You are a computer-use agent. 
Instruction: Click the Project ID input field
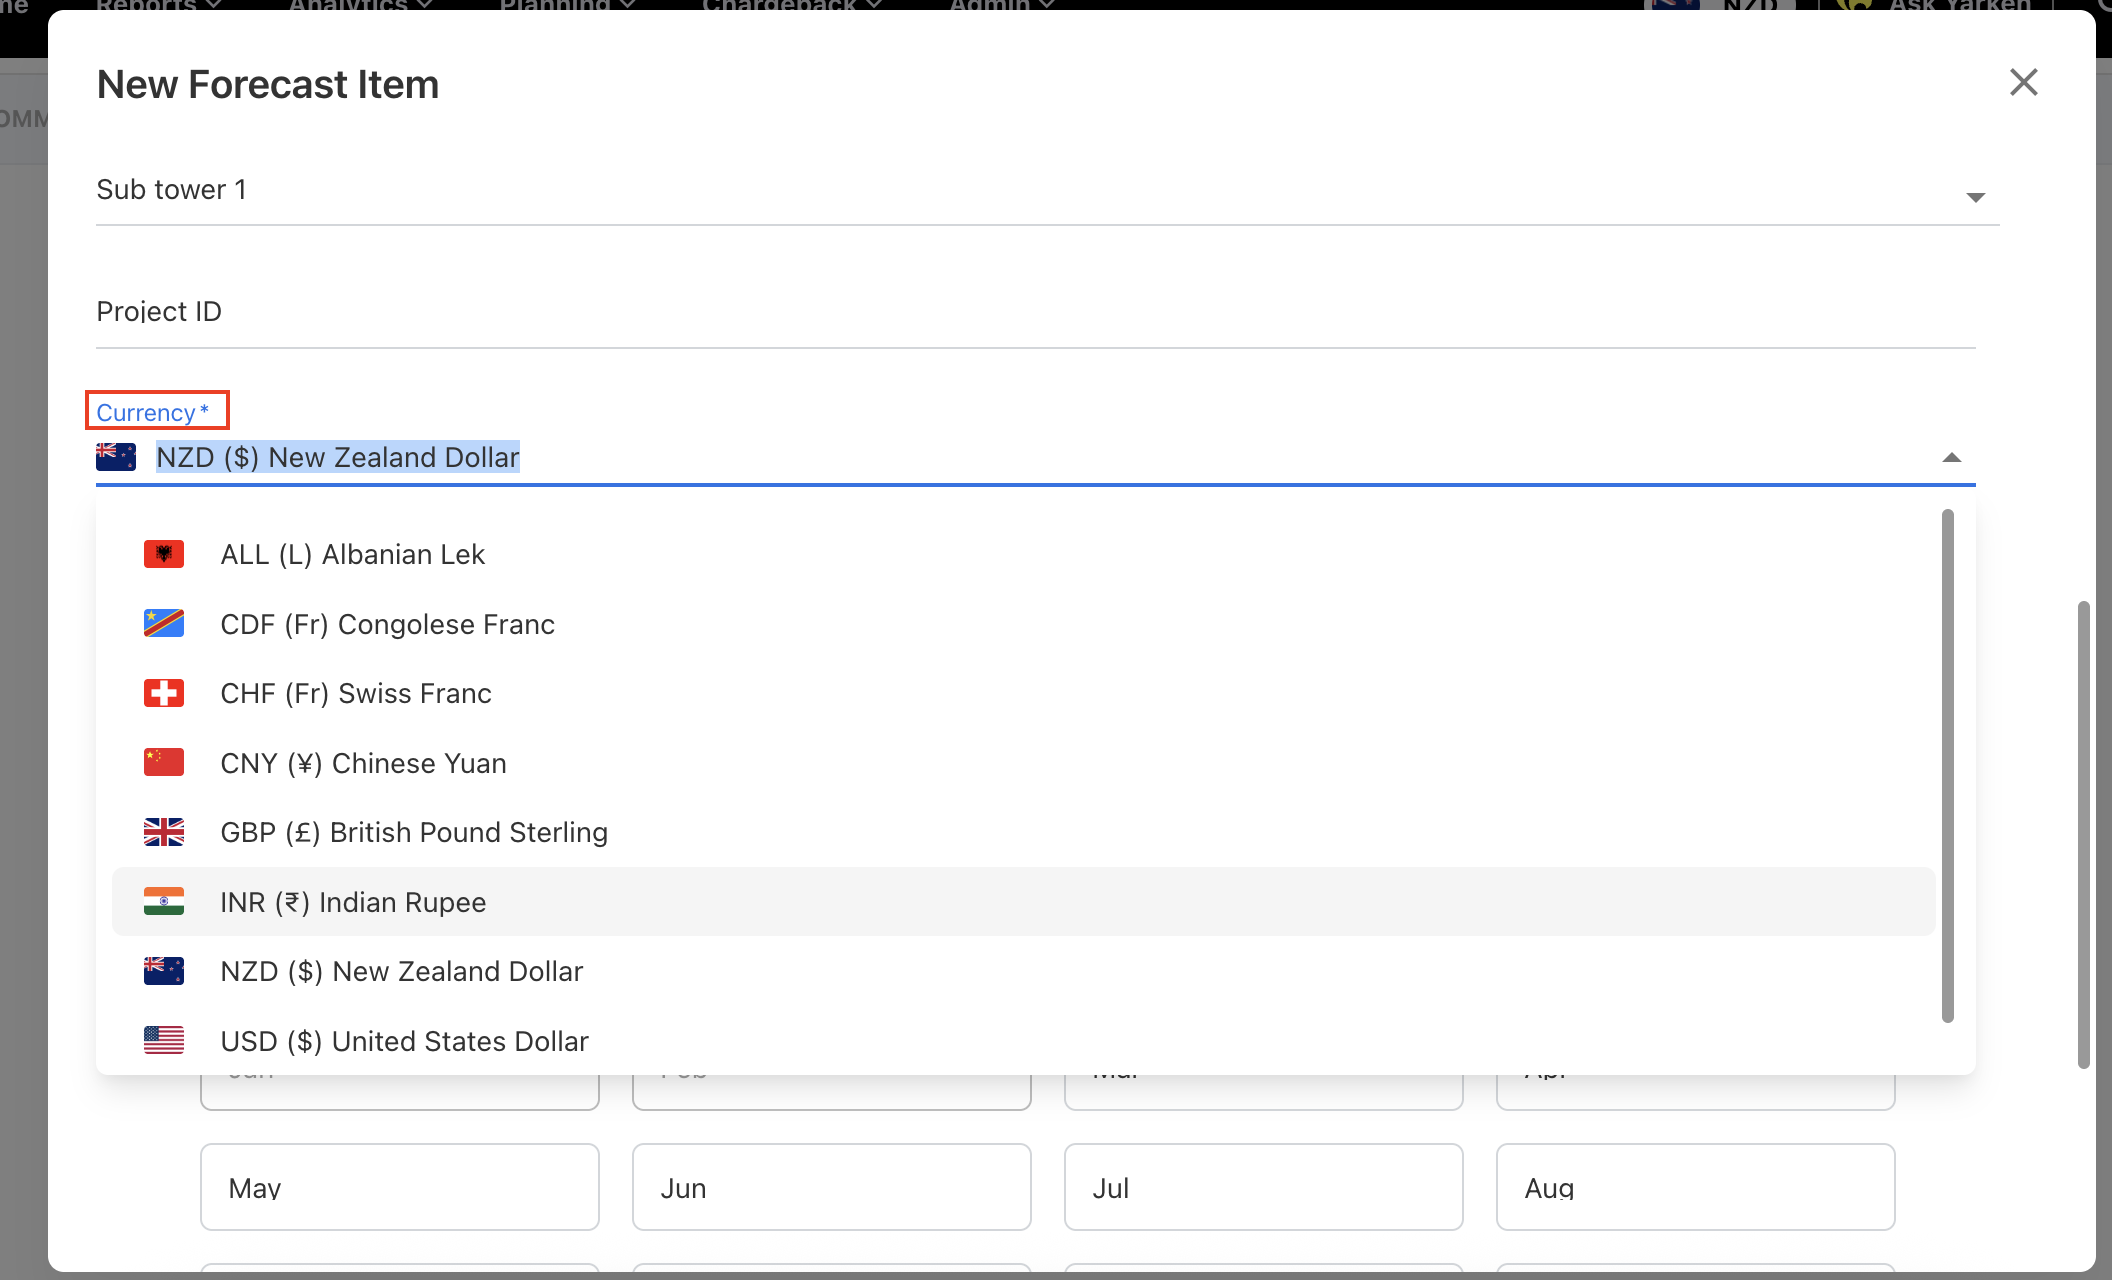point(1035,312)
